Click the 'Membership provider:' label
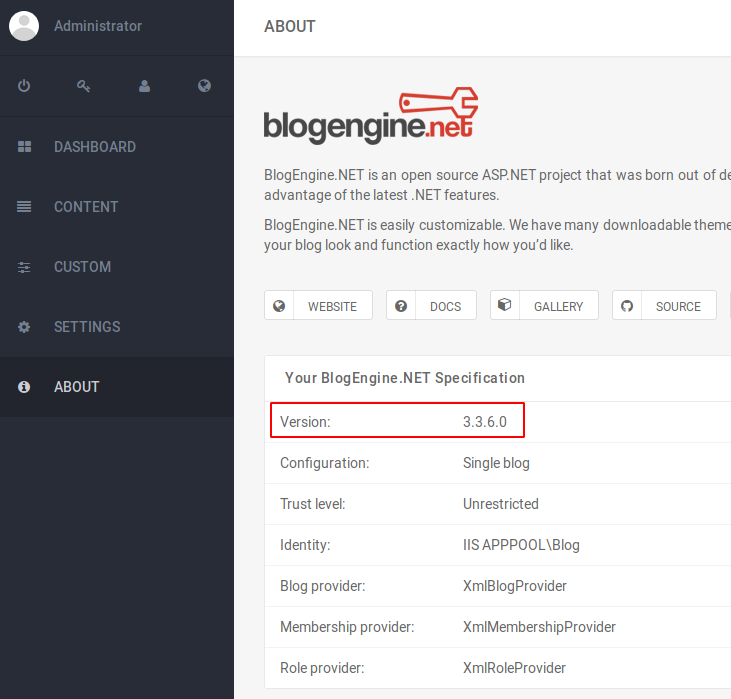 pos(347,627)
